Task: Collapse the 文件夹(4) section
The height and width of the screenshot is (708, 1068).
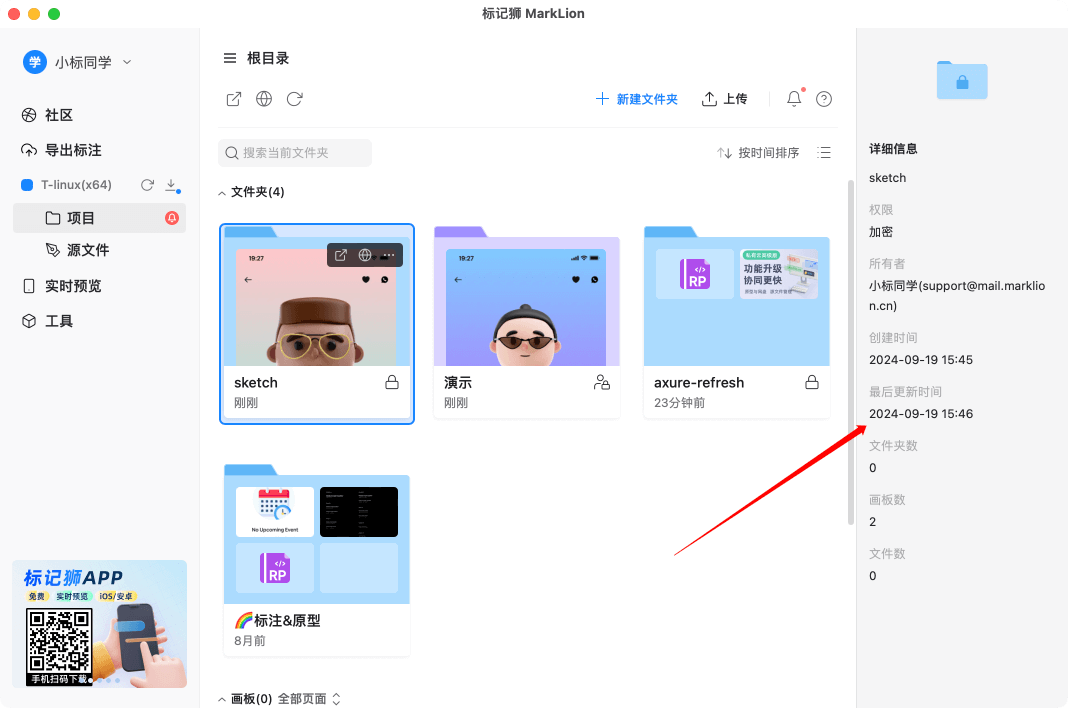Action: 222,192
